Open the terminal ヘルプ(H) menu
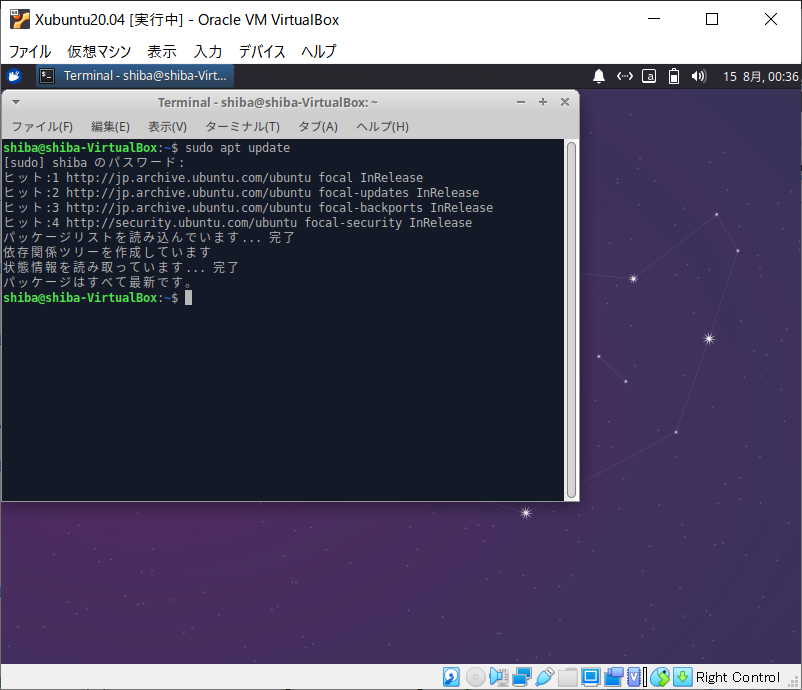This screenshot has width=802, height=690. click(x=383, y=126)
